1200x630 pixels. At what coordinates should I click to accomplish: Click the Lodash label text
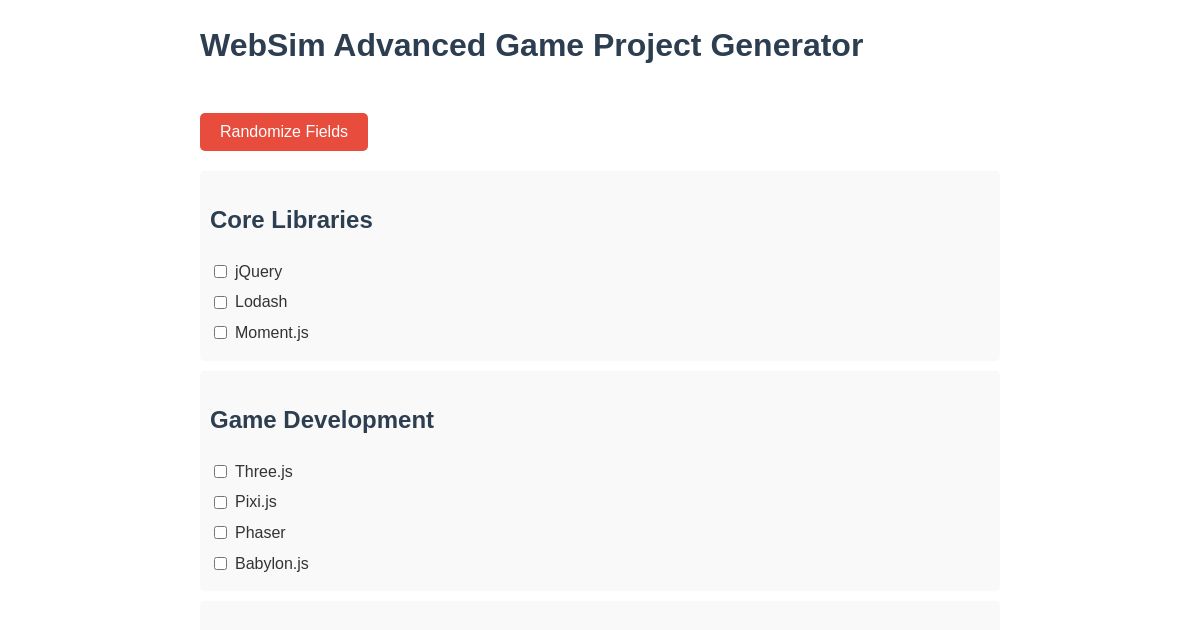pos(261,302)
